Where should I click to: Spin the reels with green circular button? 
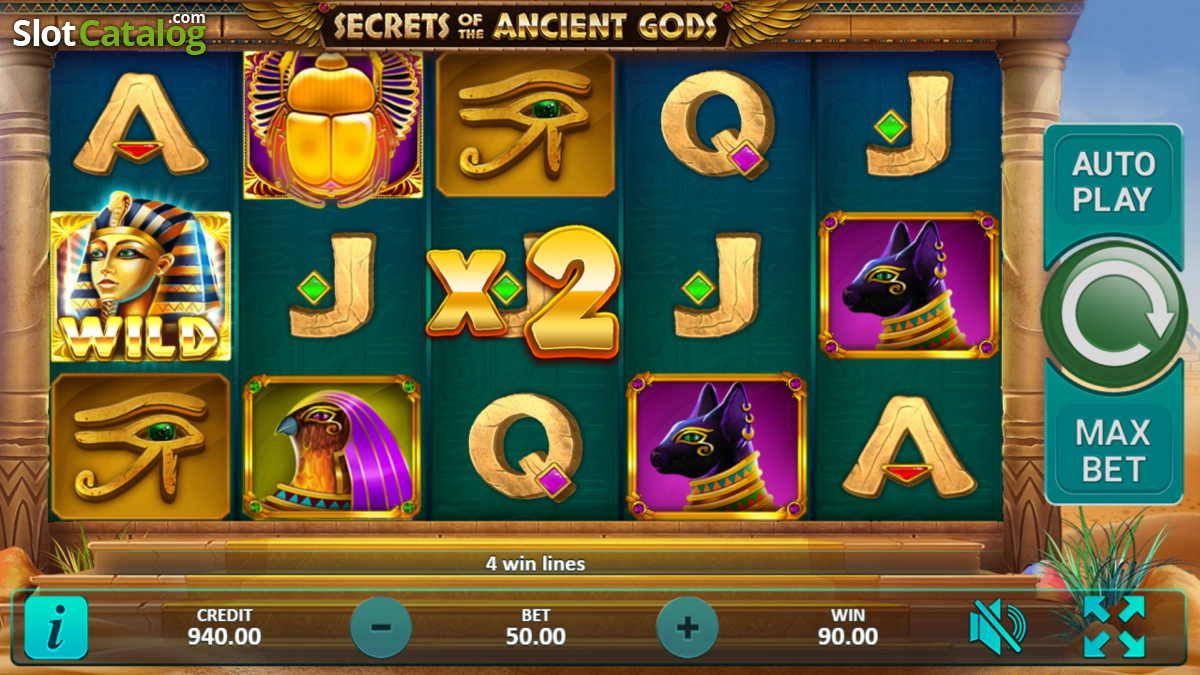click(1114, 313)
